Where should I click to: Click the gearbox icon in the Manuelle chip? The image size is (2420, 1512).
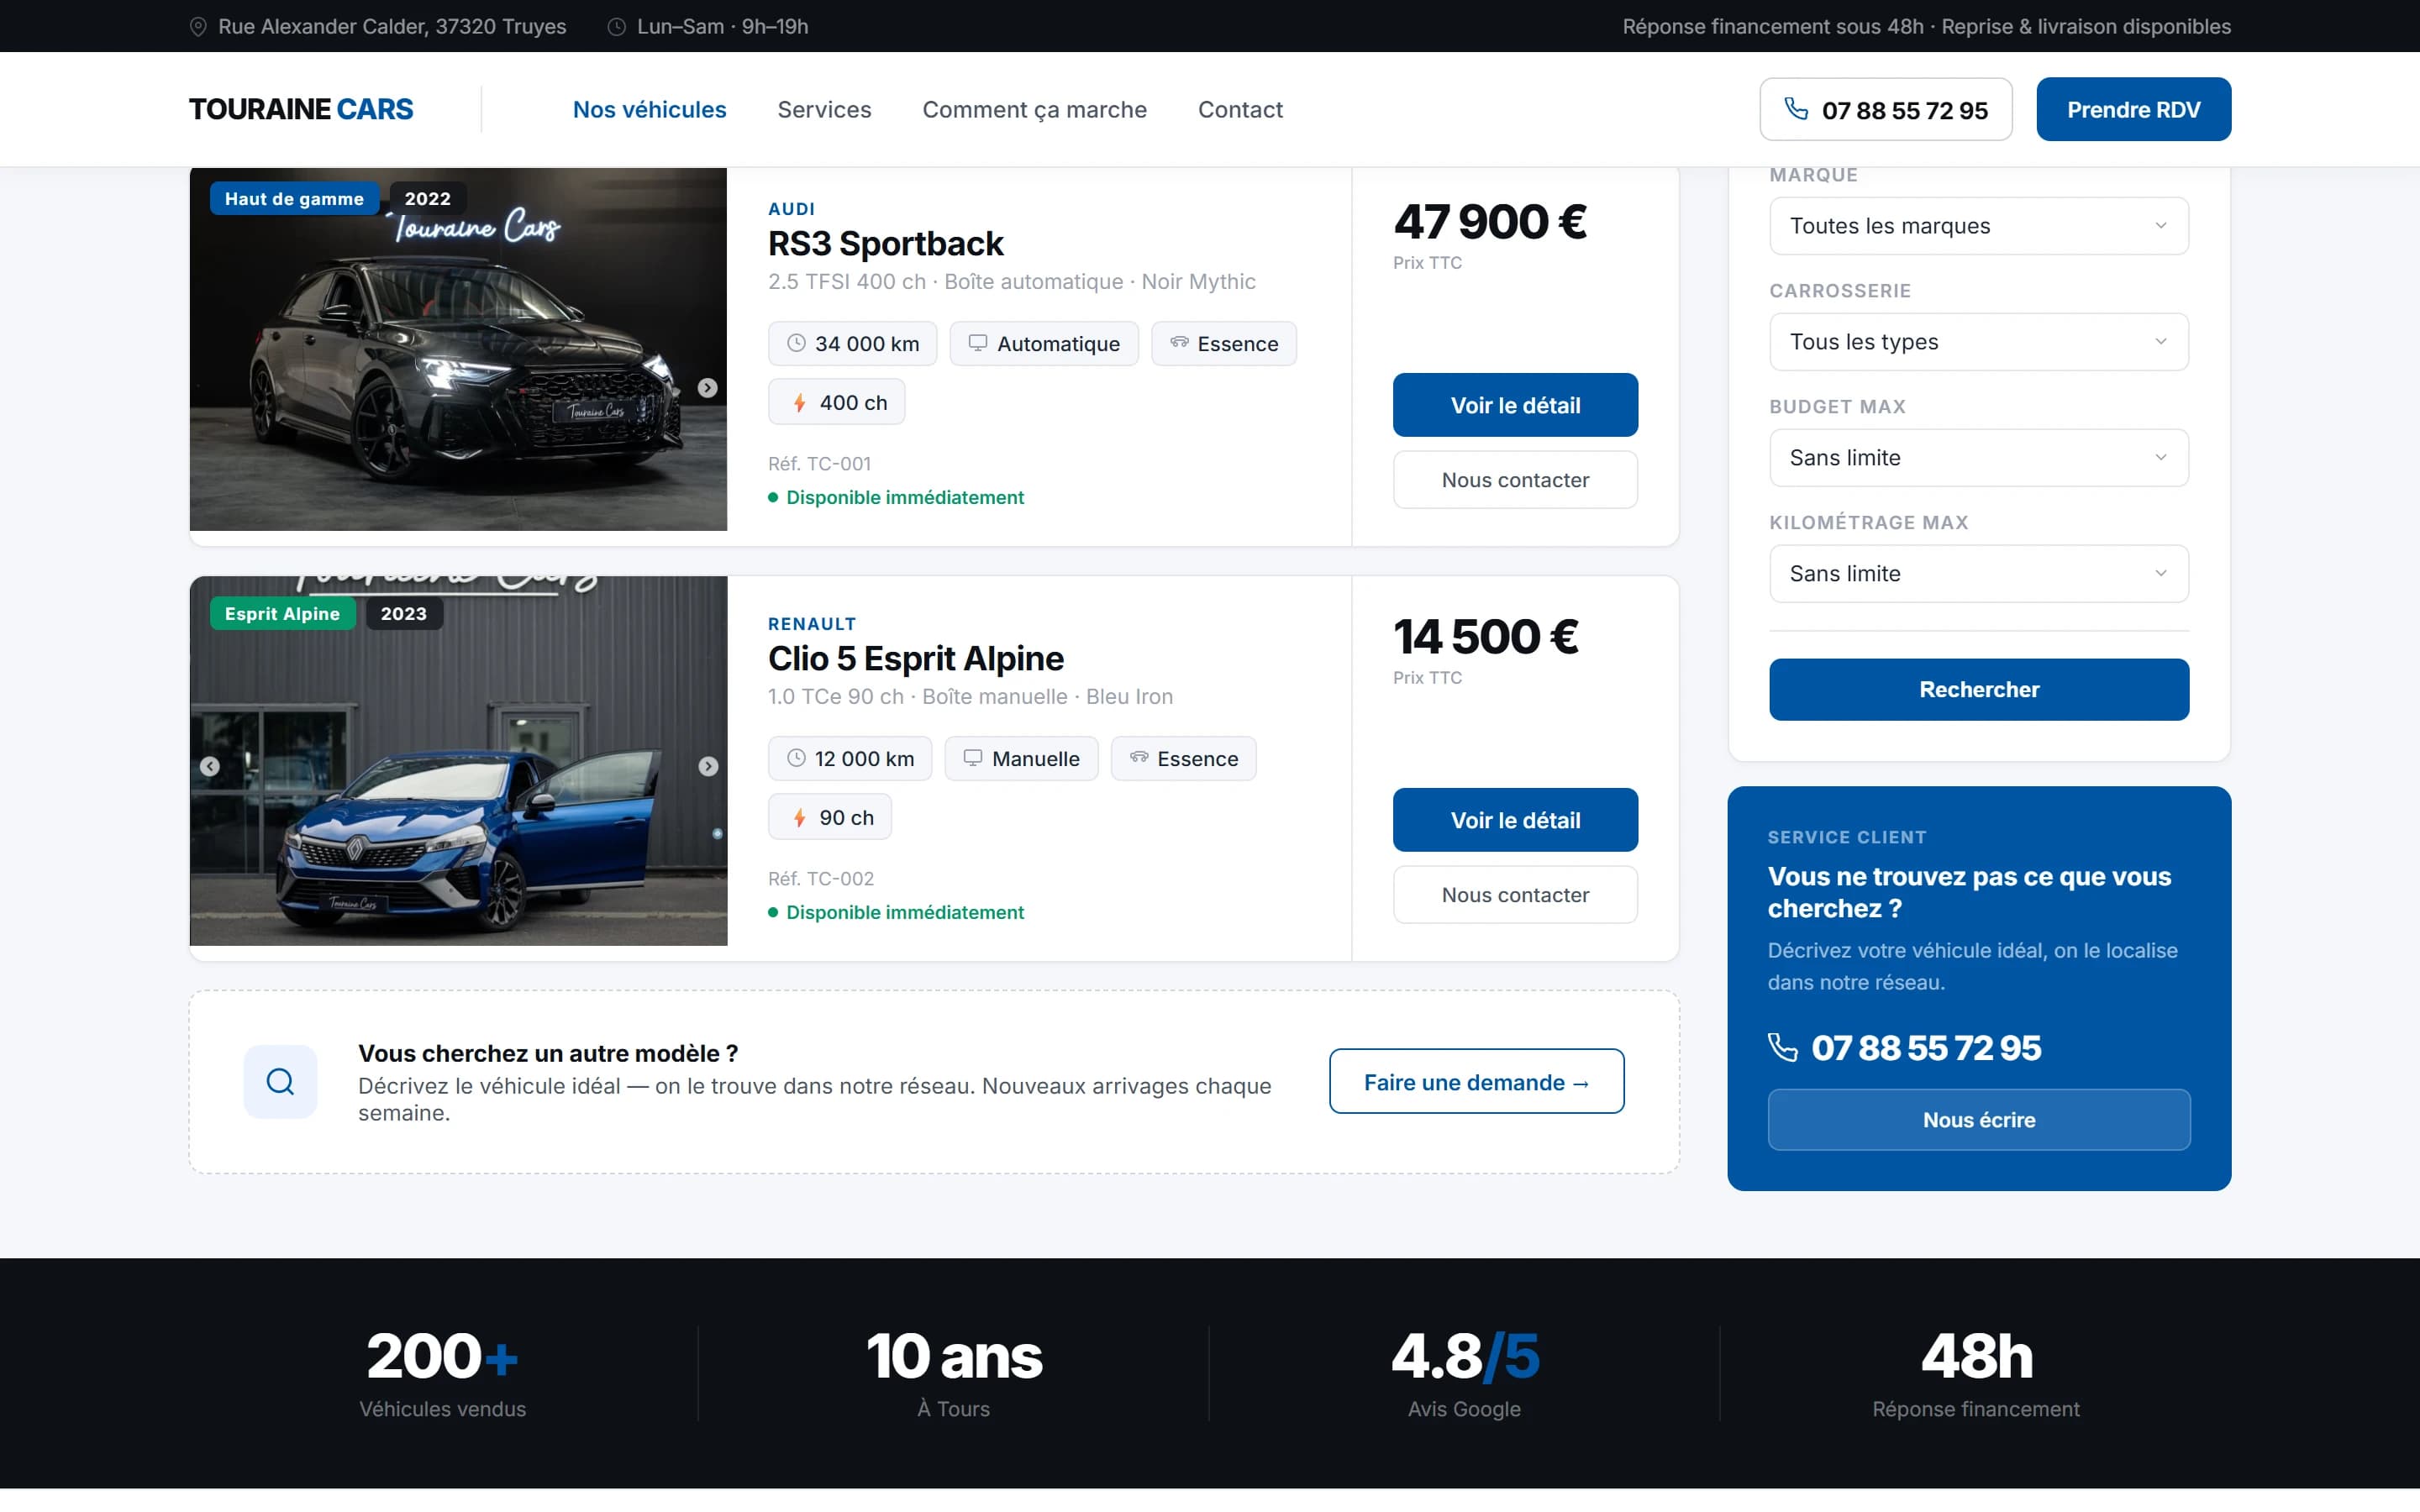click(x=973, y=758)
